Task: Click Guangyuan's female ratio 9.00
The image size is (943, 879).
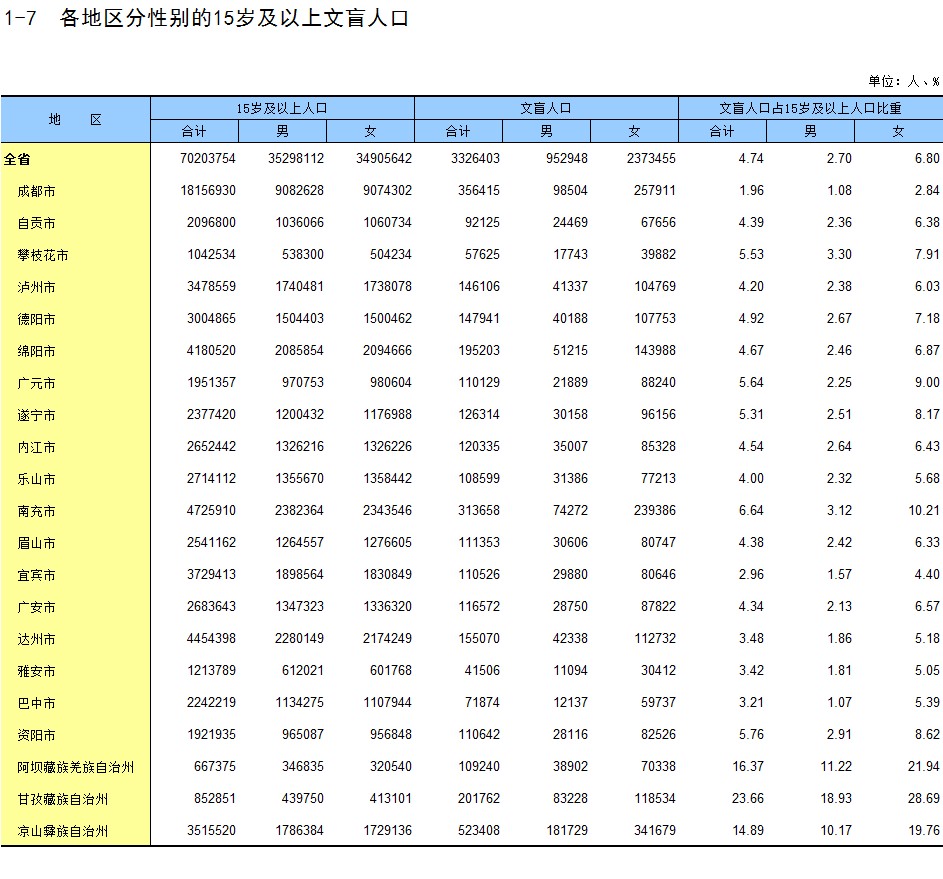Action: pyautogui.click(x=927, y=382)
